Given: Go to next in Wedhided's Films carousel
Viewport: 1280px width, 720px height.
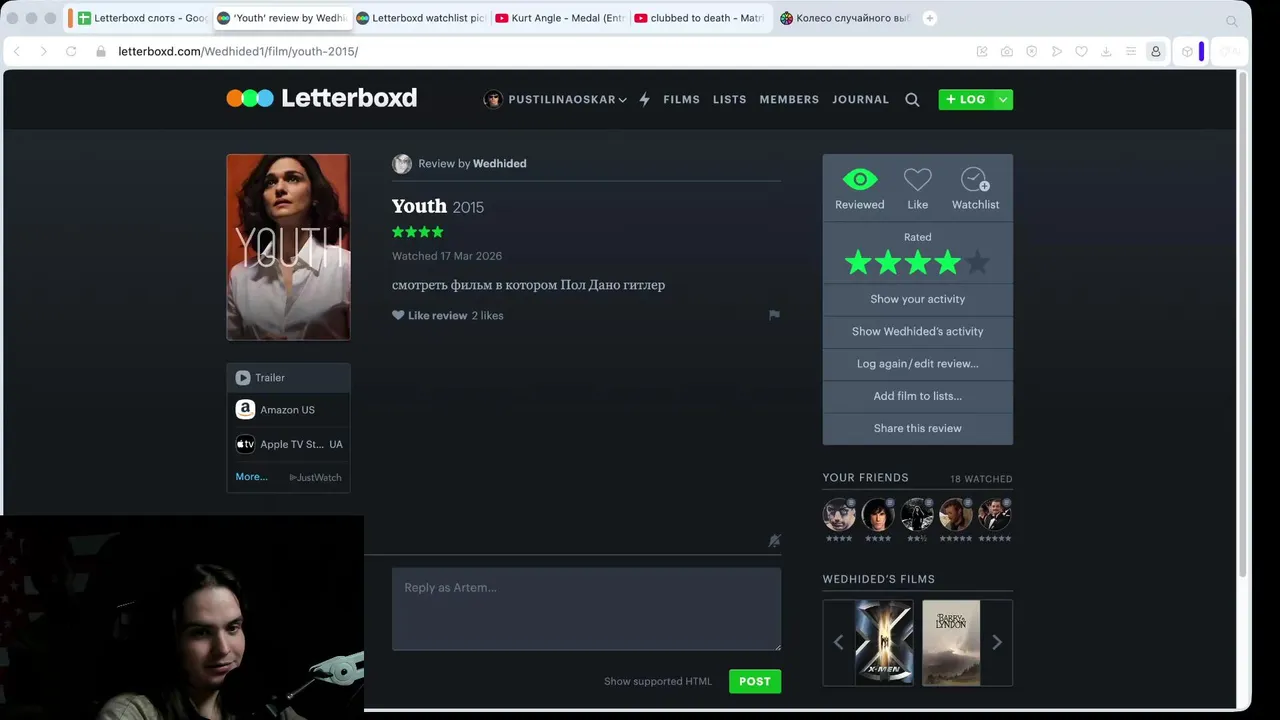Looking at the screenshot, I should pos(997,642).
